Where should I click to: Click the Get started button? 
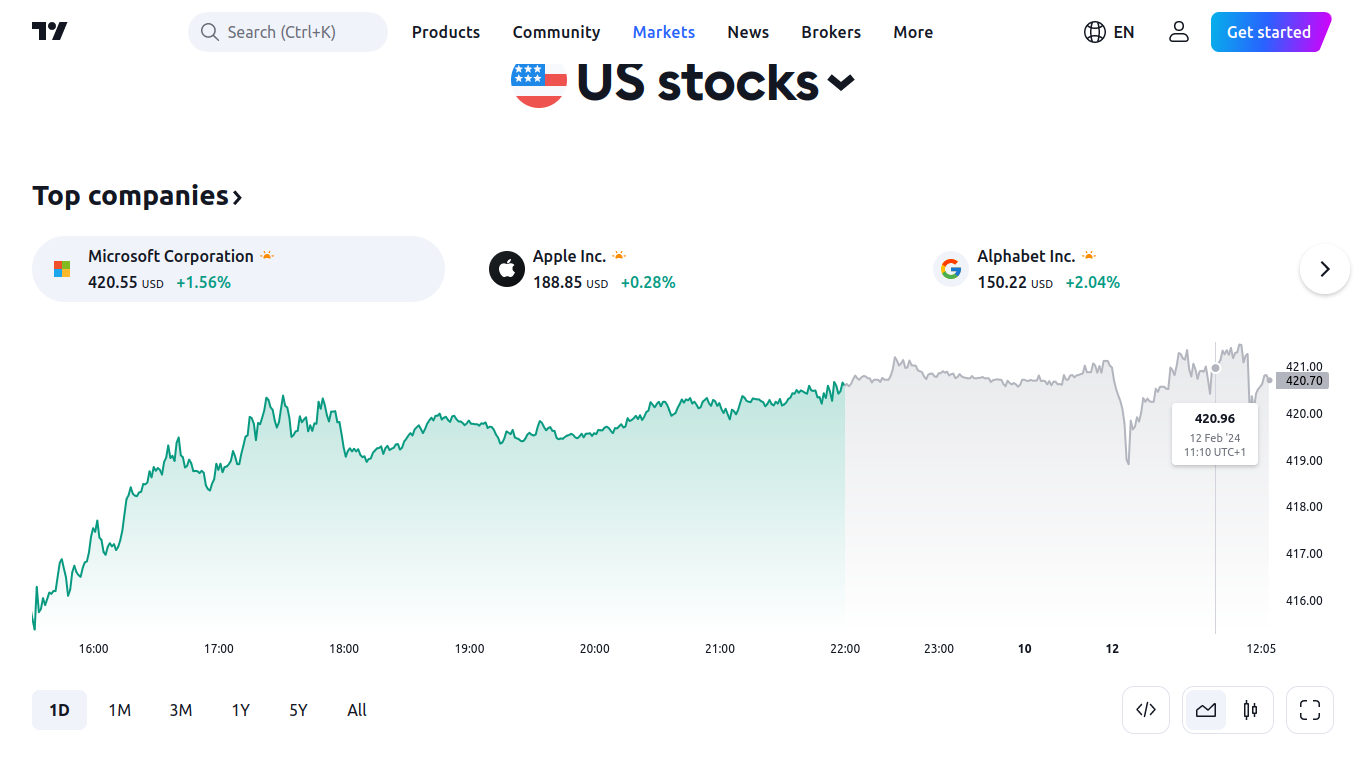click(1269, 32)
